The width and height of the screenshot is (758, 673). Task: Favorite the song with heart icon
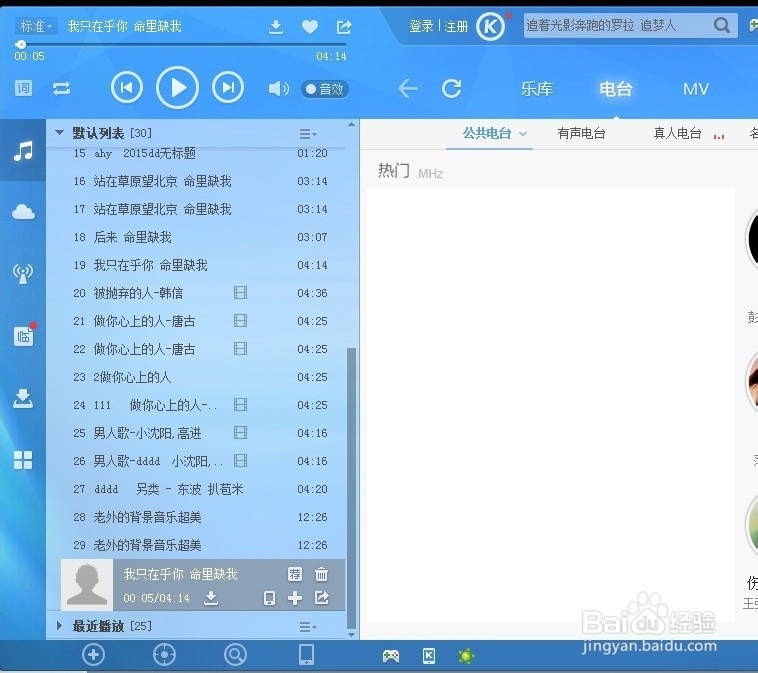310,27
